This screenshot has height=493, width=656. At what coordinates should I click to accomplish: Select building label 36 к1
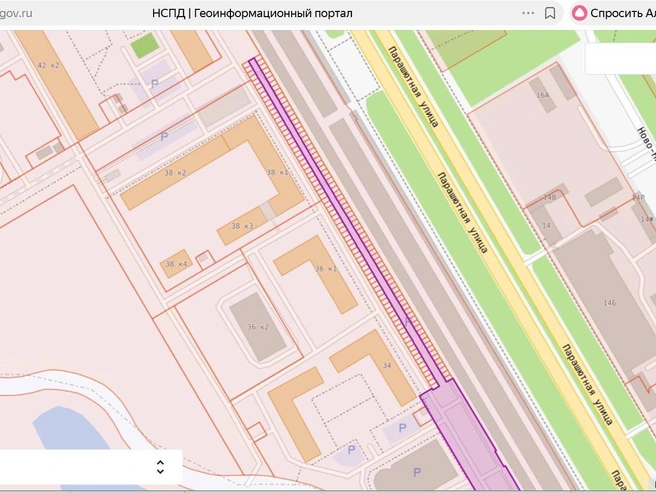point(325,269)
